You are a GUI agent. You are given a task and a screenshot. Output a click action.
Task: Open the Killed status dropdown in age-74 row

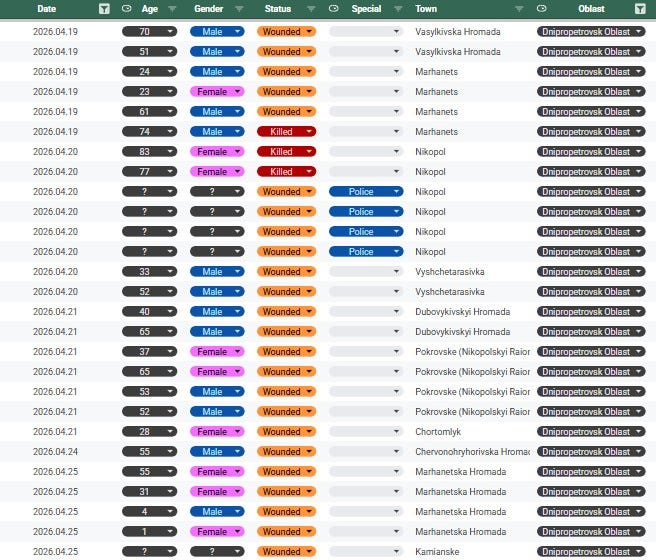(287, 132)
